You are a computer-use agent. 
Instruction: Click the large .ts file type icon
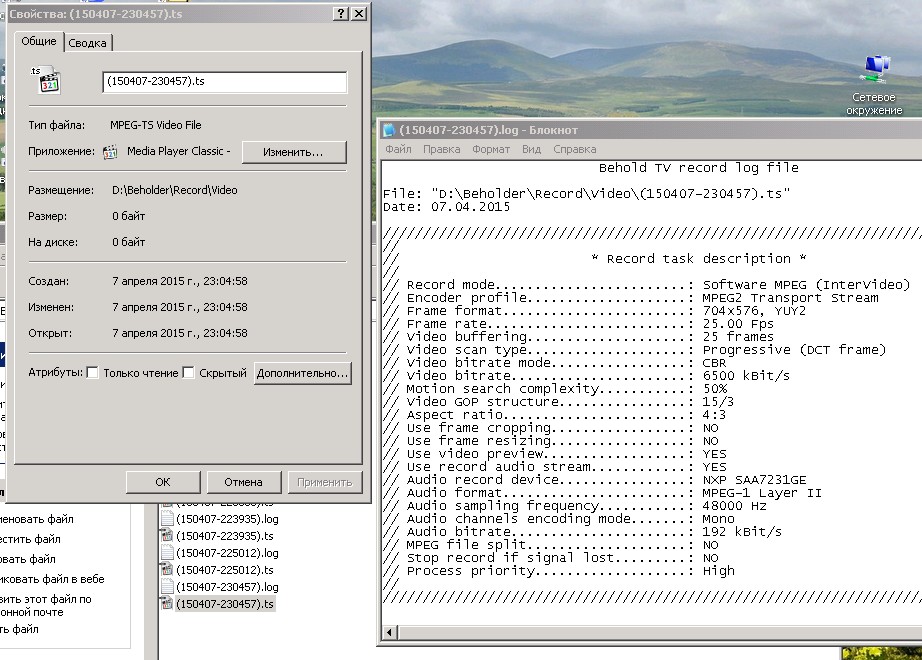pos(45,80)
